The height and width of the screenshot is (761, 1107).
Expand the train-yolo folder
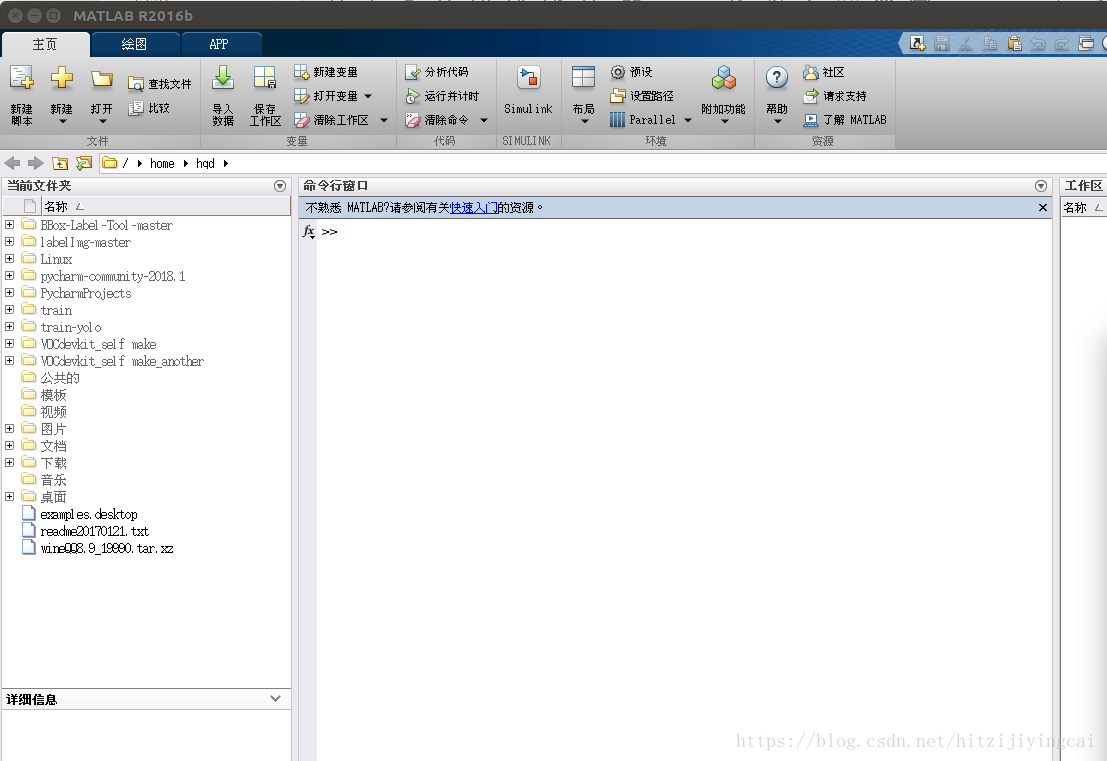(x=10, y=326)
